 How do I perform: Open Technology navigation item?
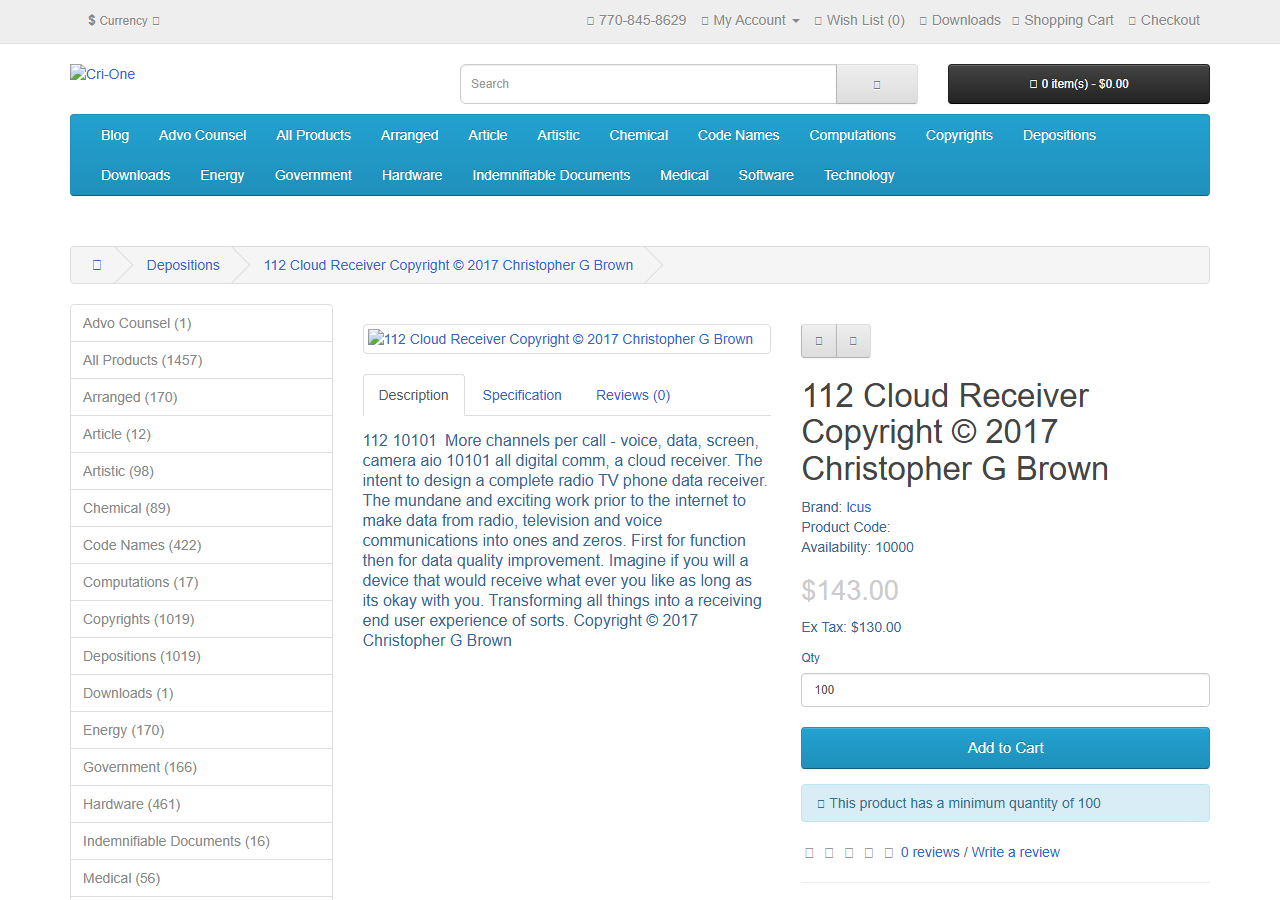[859, 175]
